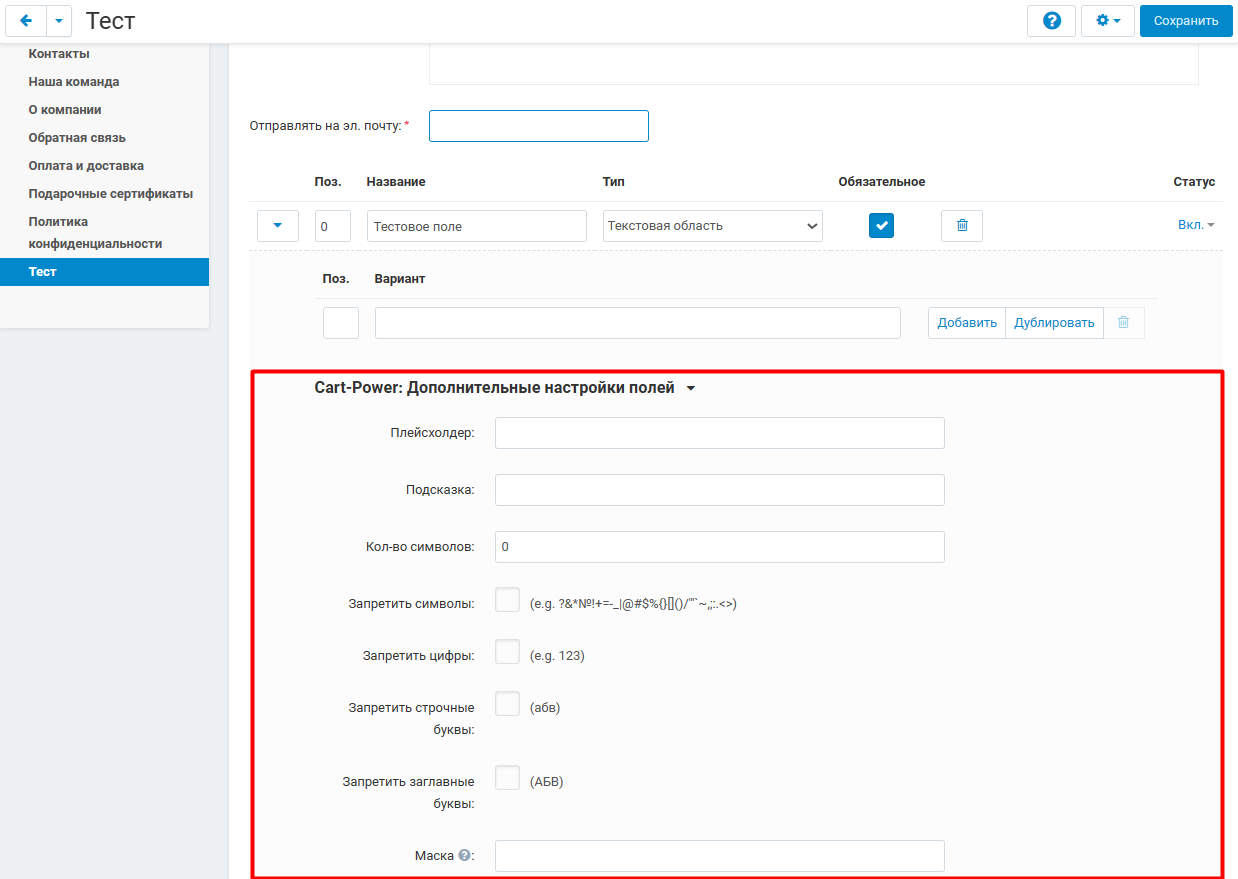Focus the Маска input field
Viewport: 1238px width, 879px height.
pos(720,856)
